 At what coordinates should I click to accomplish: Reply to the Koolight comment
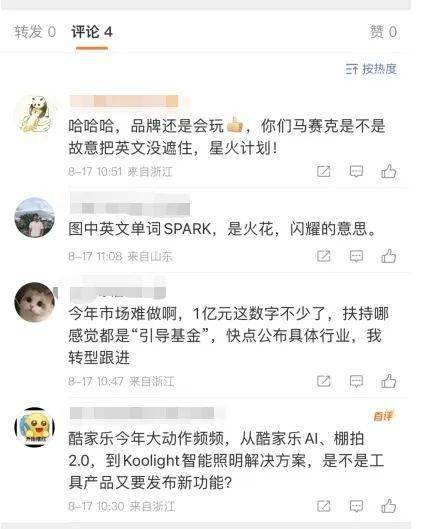356,506
